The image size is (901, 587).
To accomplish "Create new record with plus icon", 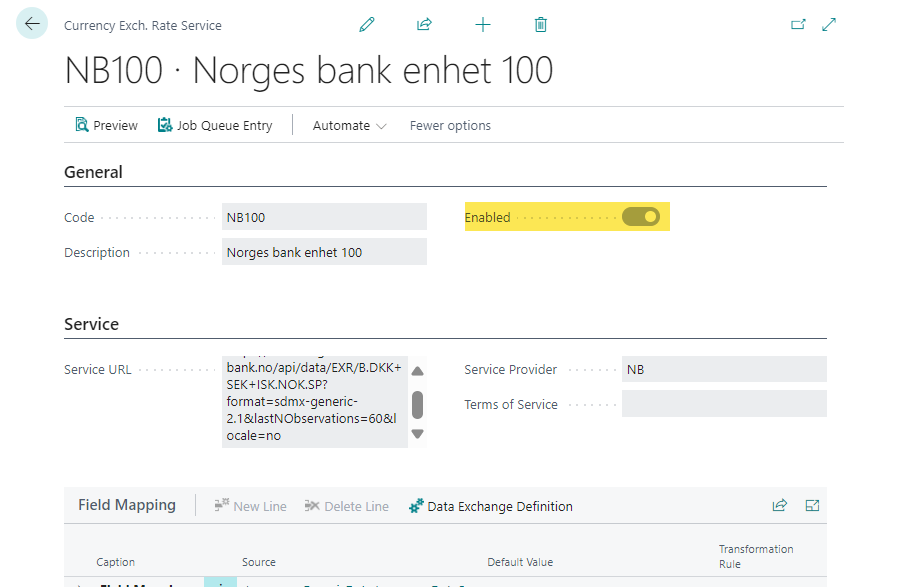I will coord(483,25).
